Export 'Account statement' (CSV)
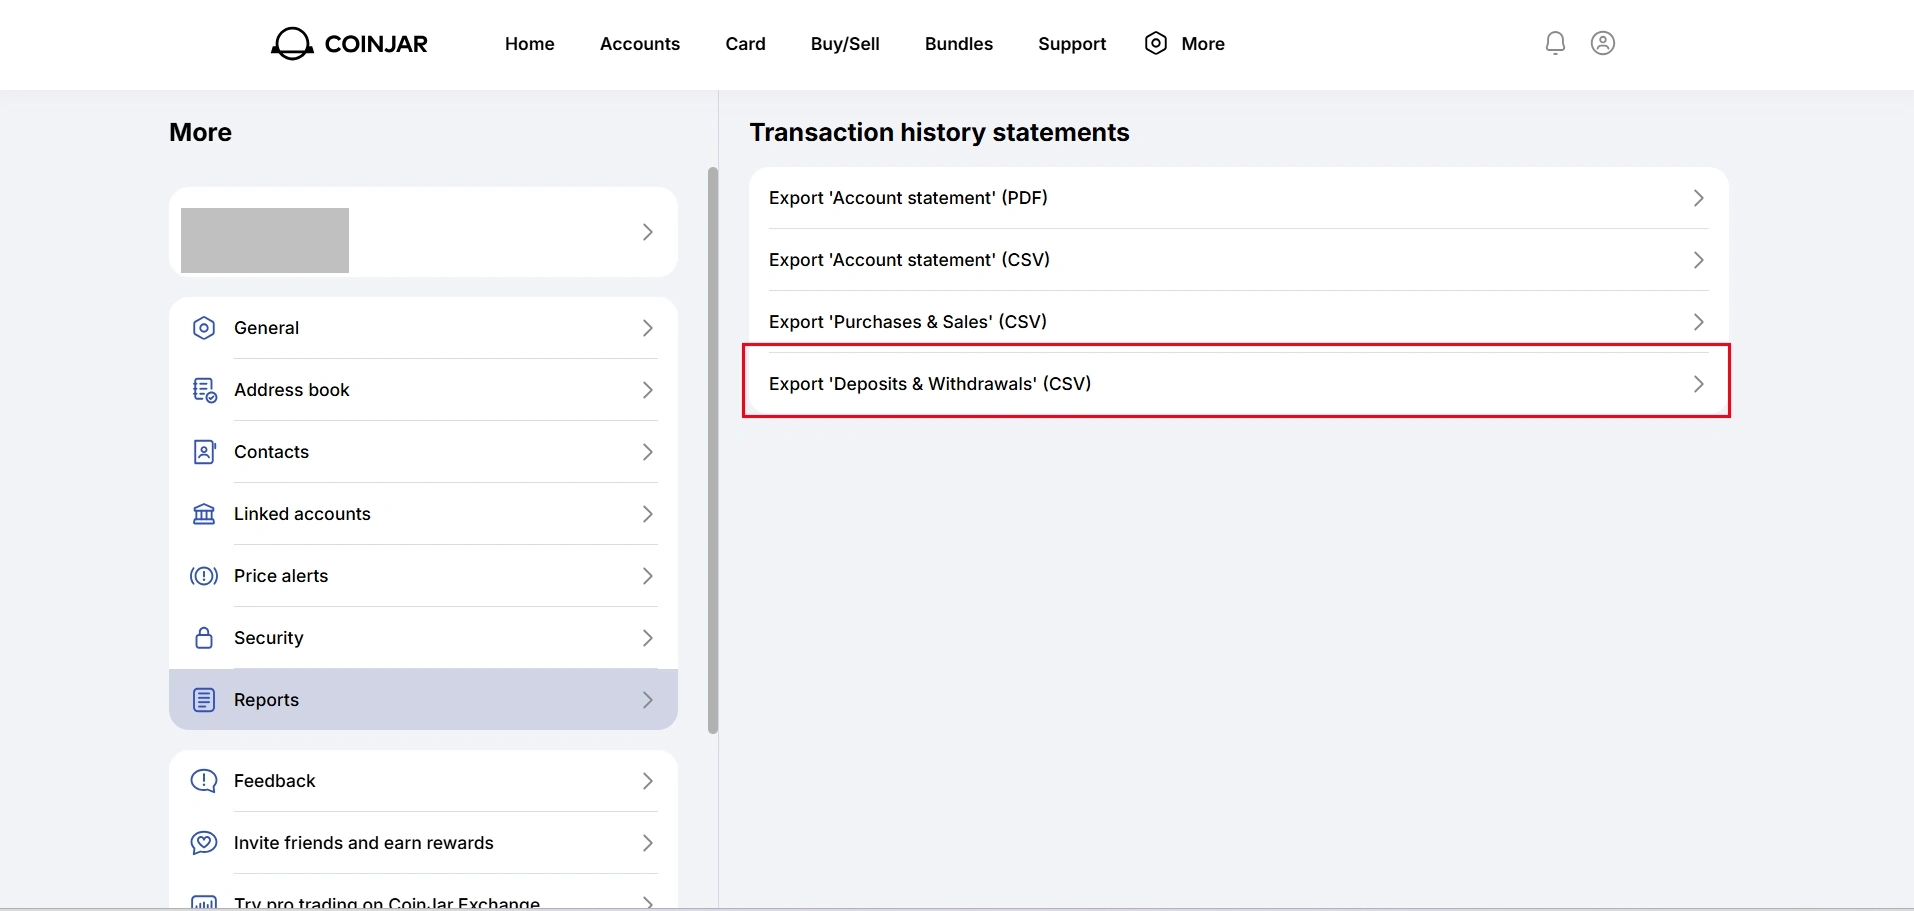Screen dimensions: 1914x911 click(1239, 260)
